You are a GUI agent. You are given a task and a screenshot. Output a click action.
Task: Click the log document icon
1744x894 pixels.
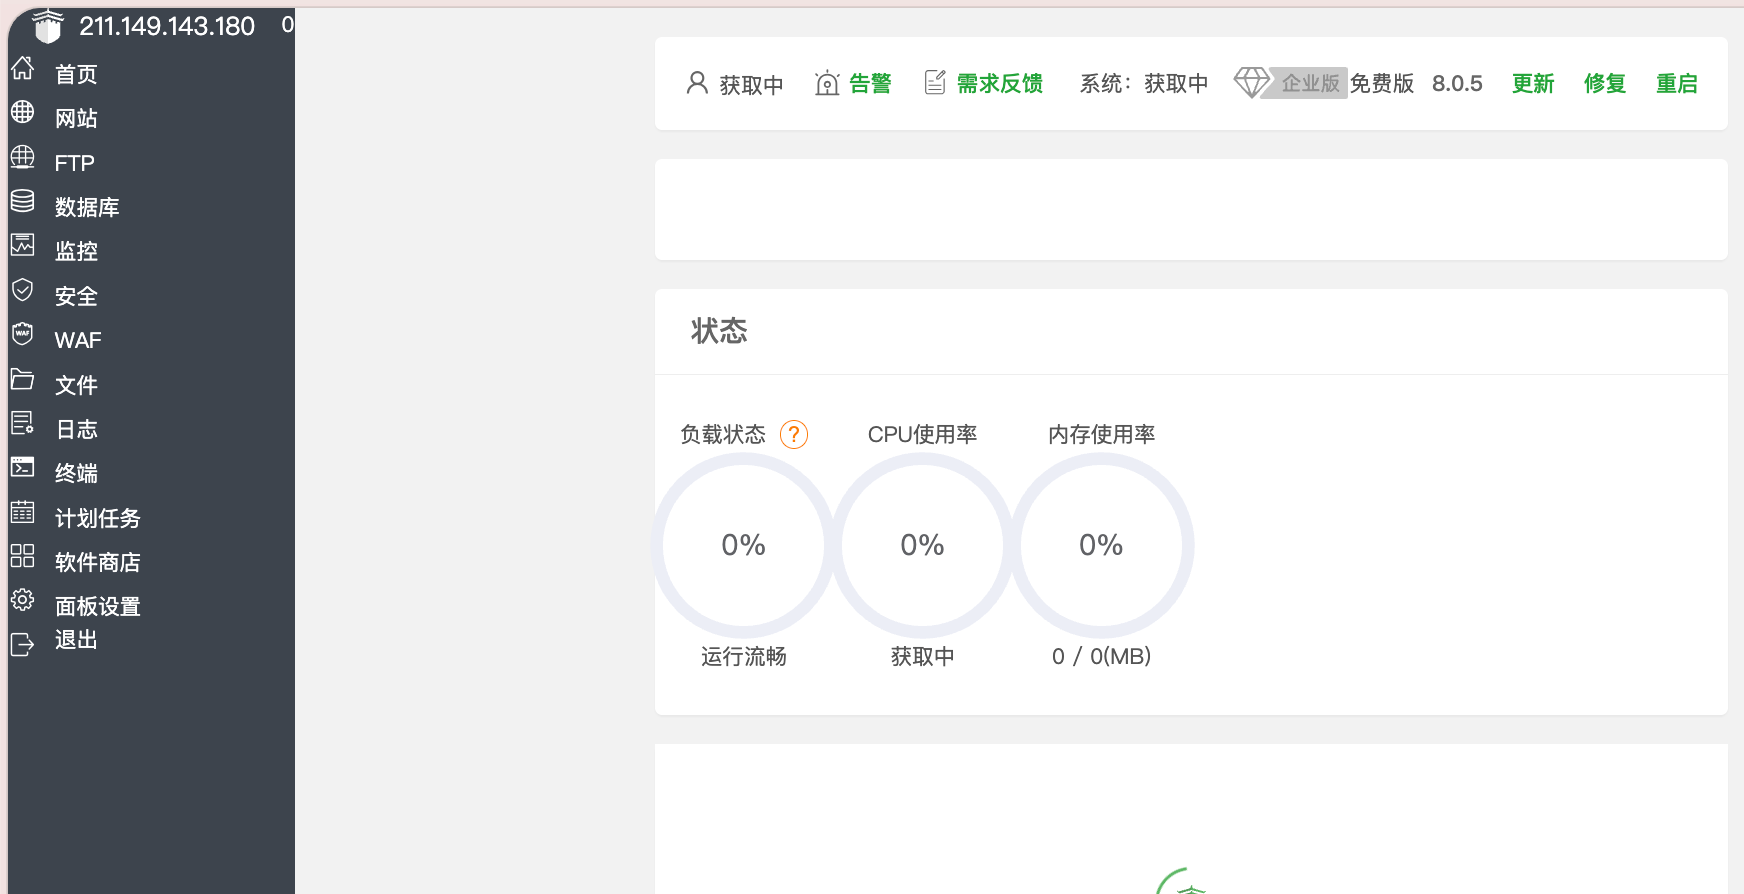click(22, 423)
